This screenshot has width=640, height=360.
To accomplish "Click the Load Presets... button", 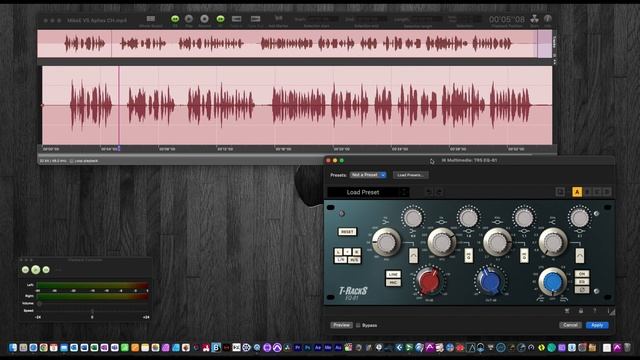I will [x=411, y=175].
